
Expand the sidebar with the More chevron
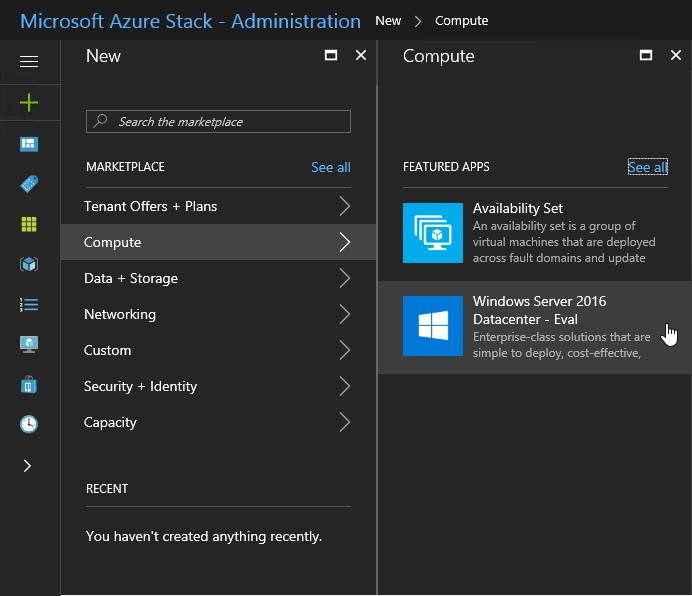(x=27, y=466)
